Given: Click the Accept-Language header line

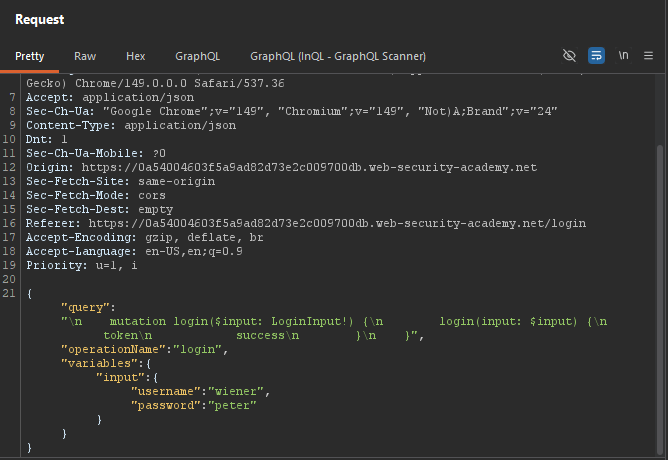Looking at the screenshot, I should pos(134,252).
